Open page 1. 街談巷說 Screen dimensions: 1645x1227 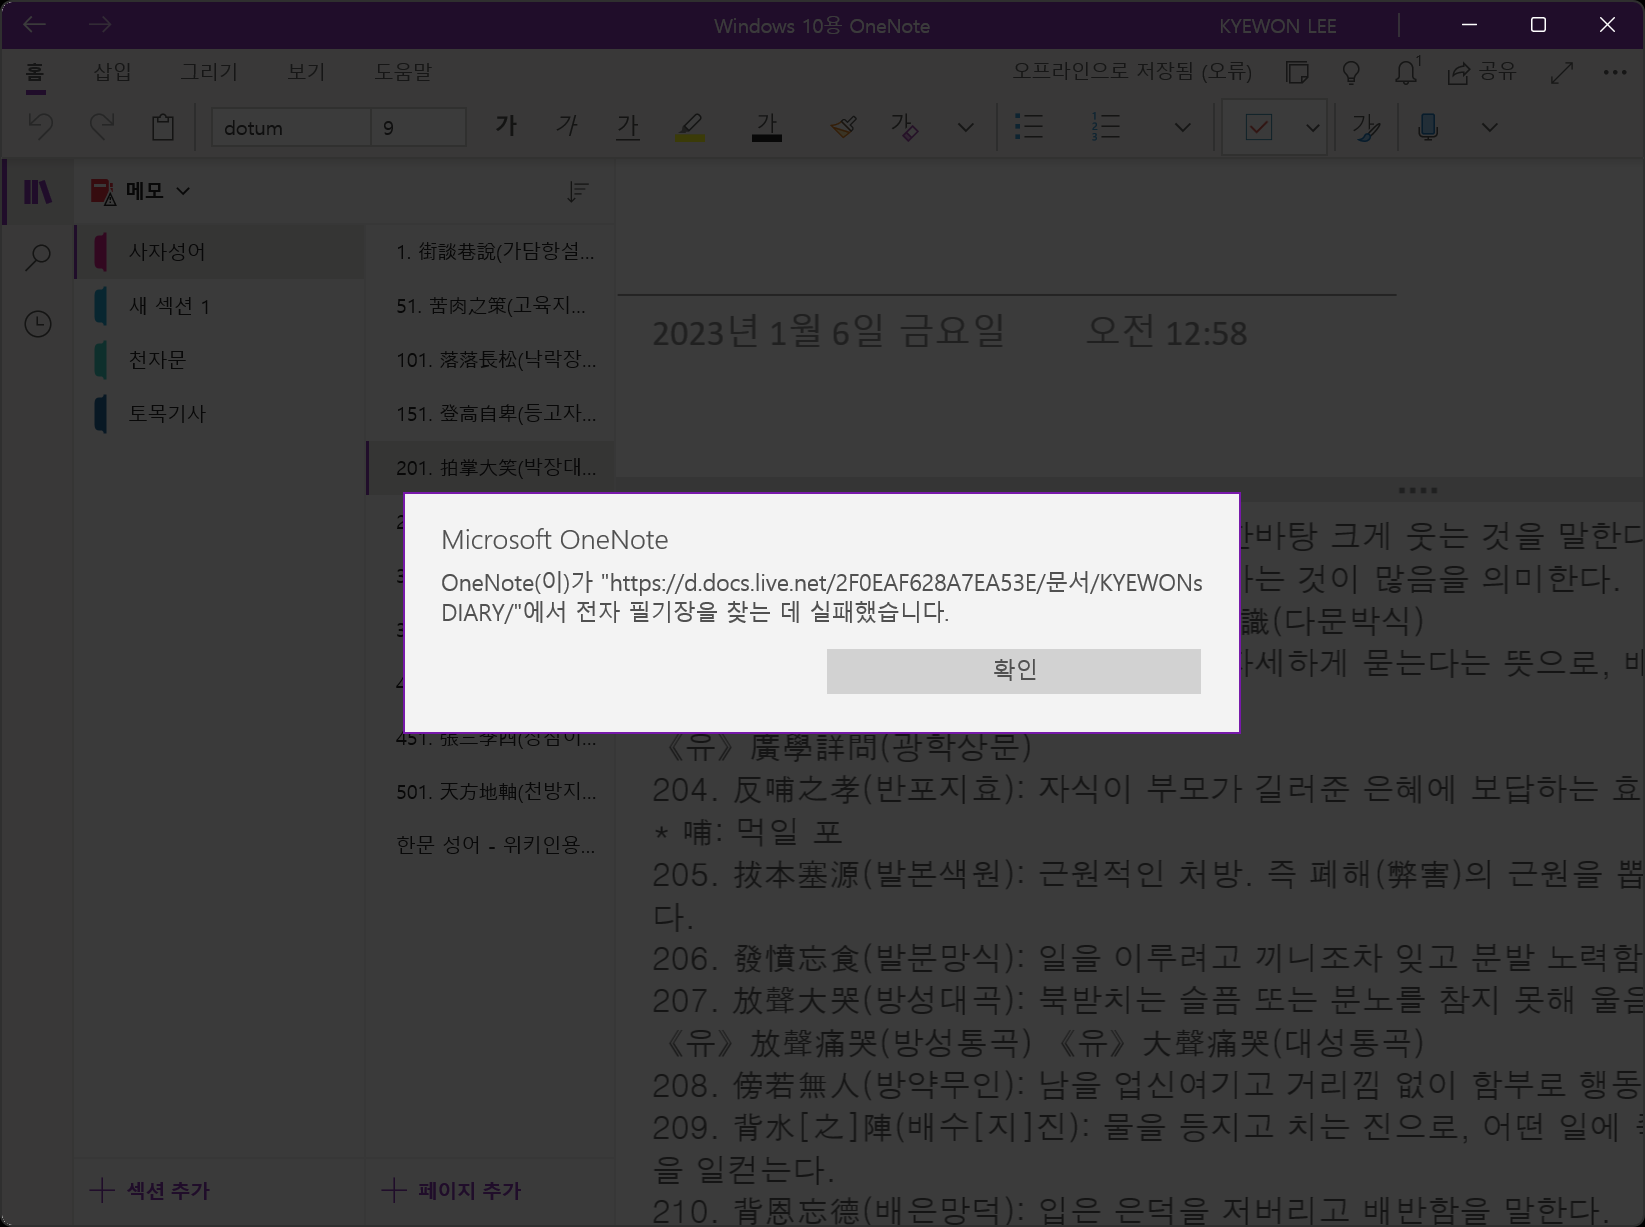click(490, 251)
